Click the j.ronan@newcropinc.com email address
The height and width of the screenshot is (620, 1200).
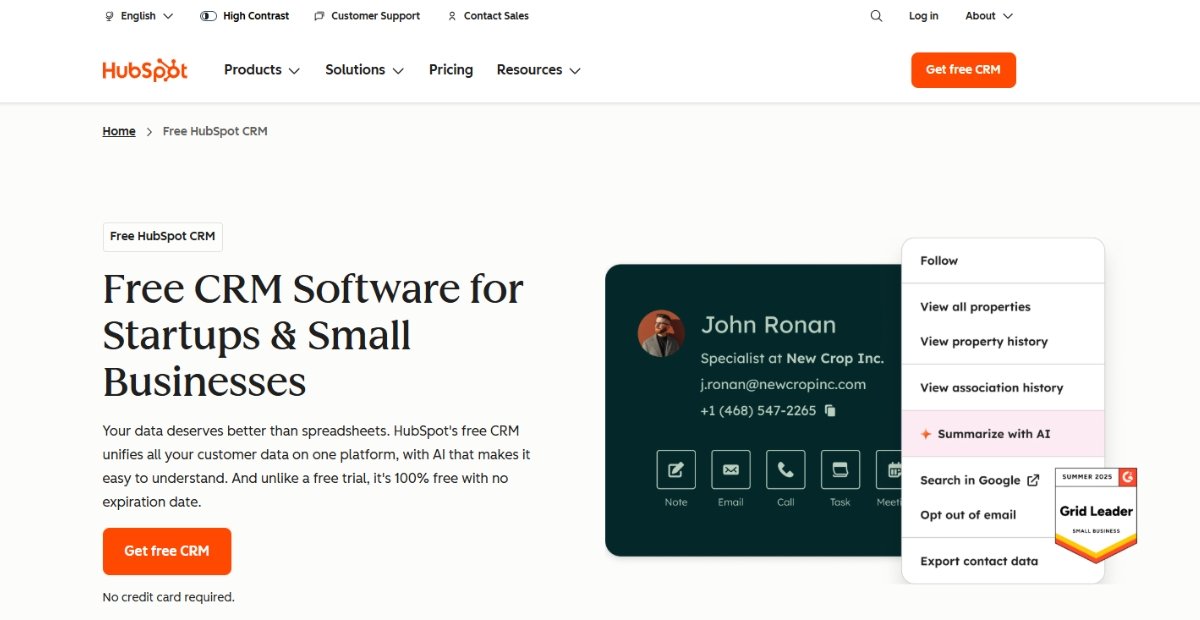click(783, 384)
